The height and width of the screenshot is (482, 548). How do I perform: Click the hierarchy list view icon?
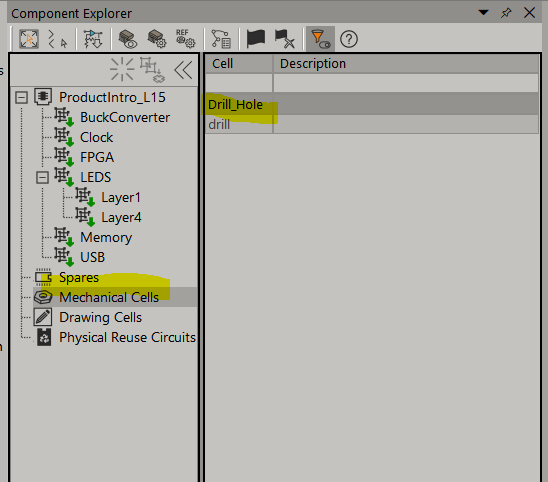221,39
